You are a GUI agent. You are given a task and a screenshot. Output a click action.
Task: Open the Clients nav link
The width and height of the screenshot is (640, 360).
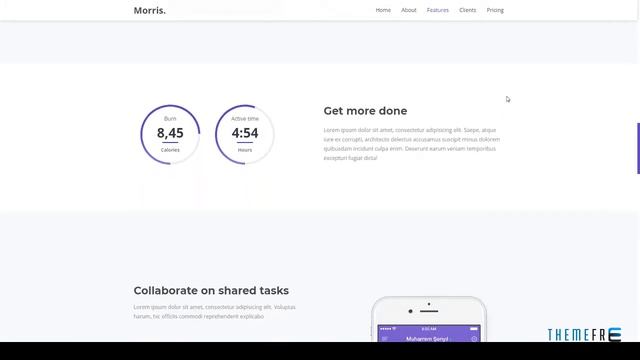[x=467, y=10]
